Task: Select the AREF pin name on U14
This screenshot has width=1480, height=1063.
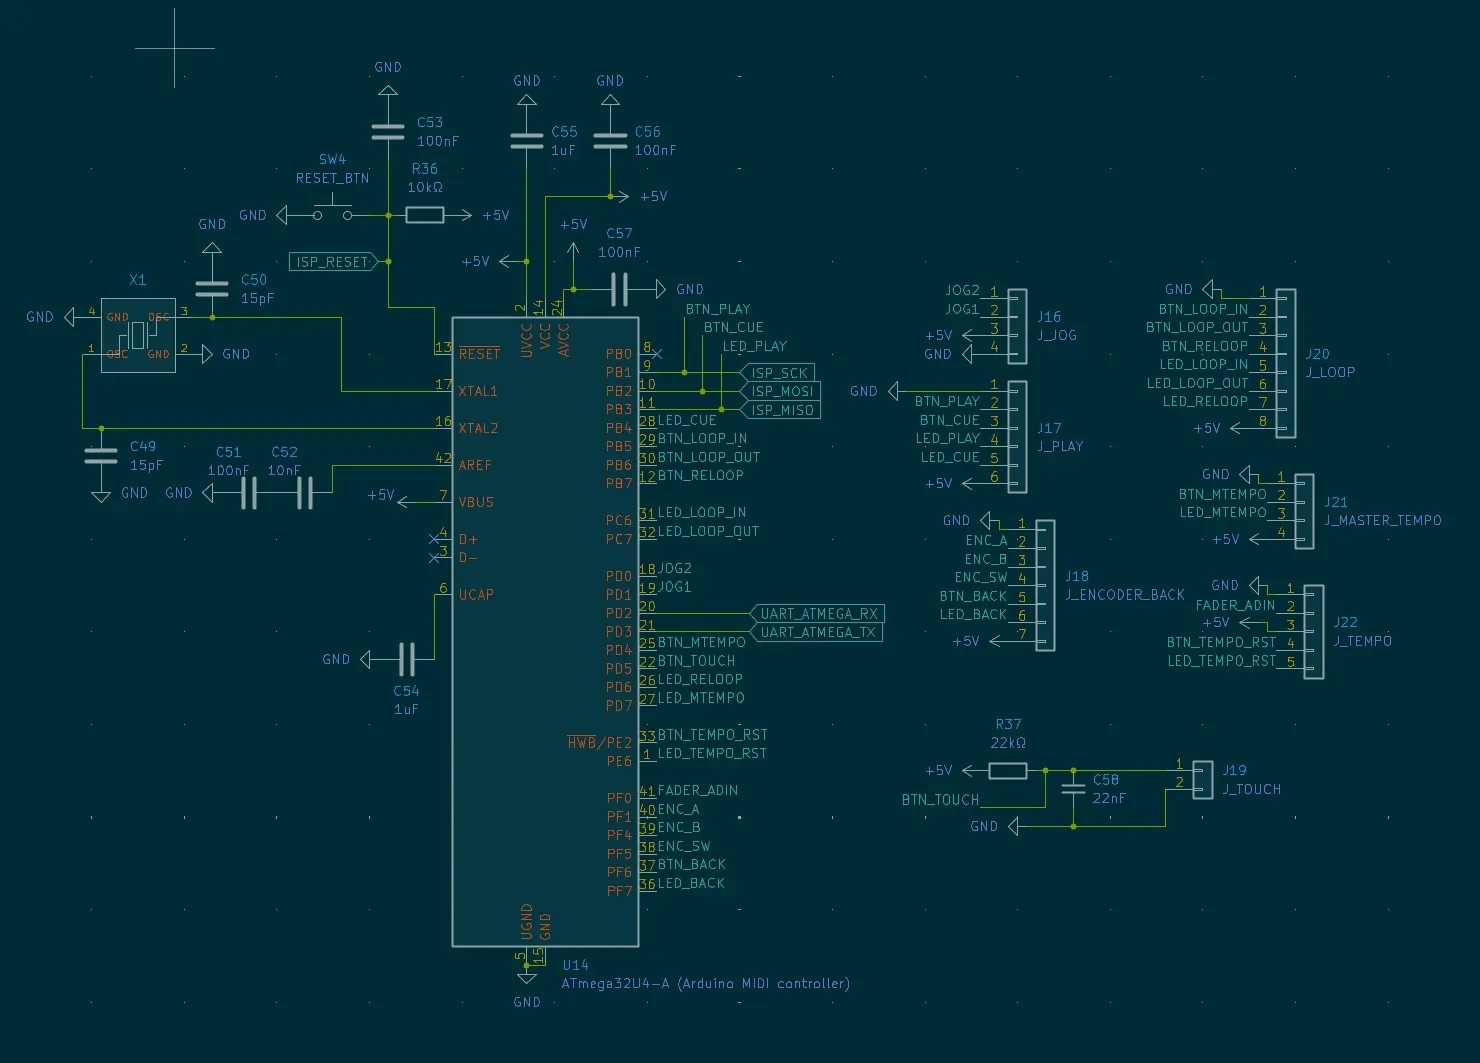Action: [x=475, y=465]
